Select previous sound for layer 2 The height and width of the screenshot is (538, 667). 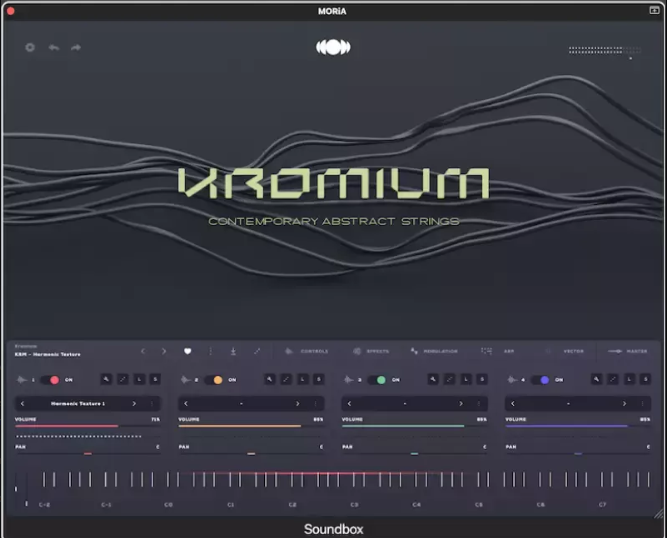pyautogui.click(x=186, y=403)
